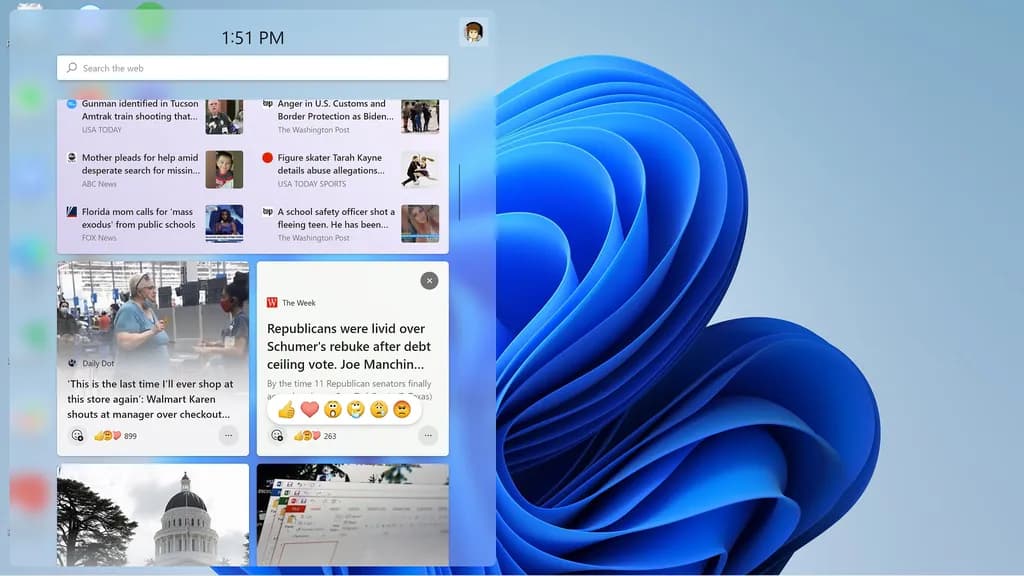
Task: Dismiss The Week story card
Action: point(429,281)
